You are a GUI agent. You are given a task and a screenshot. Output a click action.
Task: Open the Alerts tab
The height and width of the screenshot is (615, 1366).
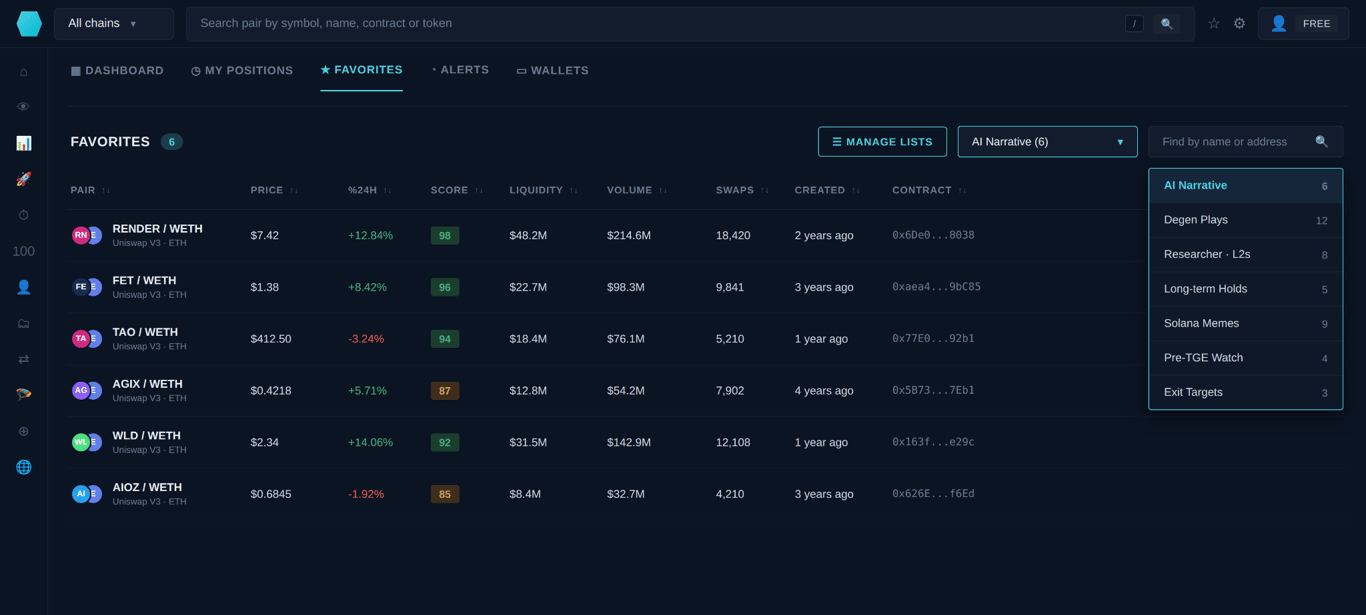[x=461, y=70]
